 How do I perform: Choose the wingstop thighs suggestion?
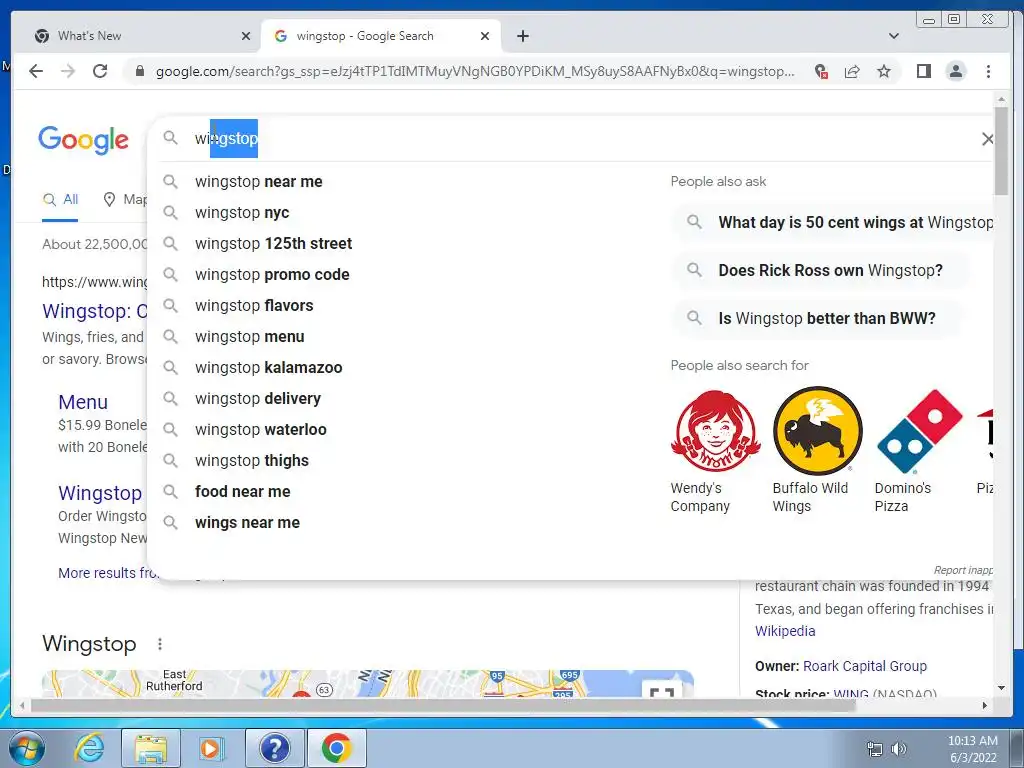[x=251, y=460]
